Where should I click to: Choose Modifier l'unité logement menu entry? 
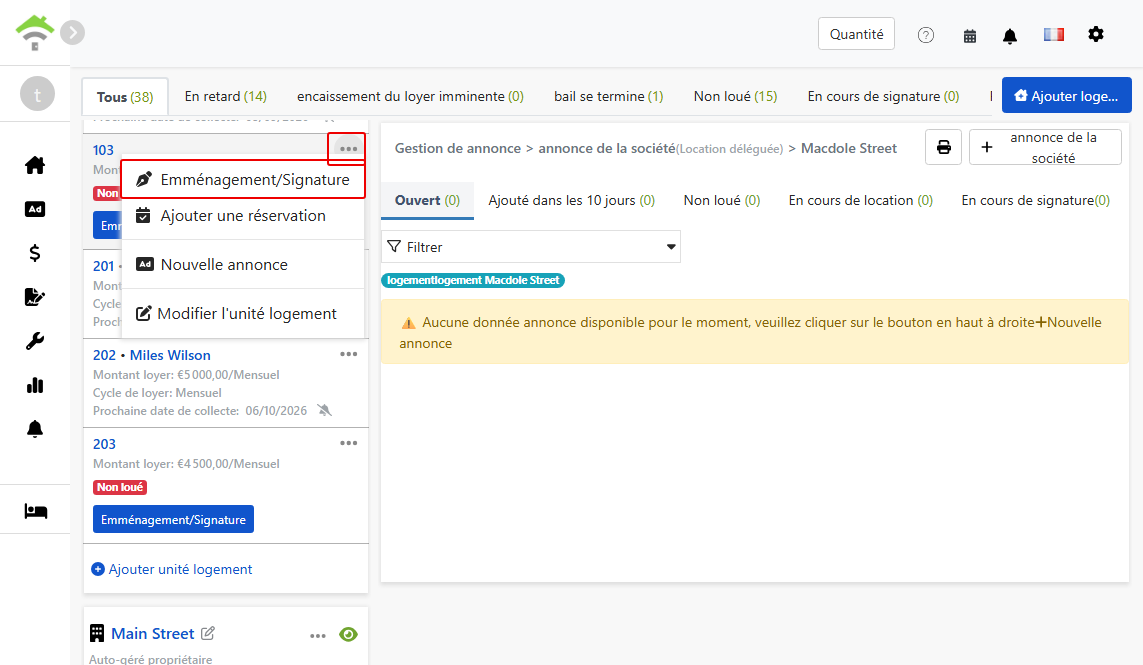(x=243, y=314)
